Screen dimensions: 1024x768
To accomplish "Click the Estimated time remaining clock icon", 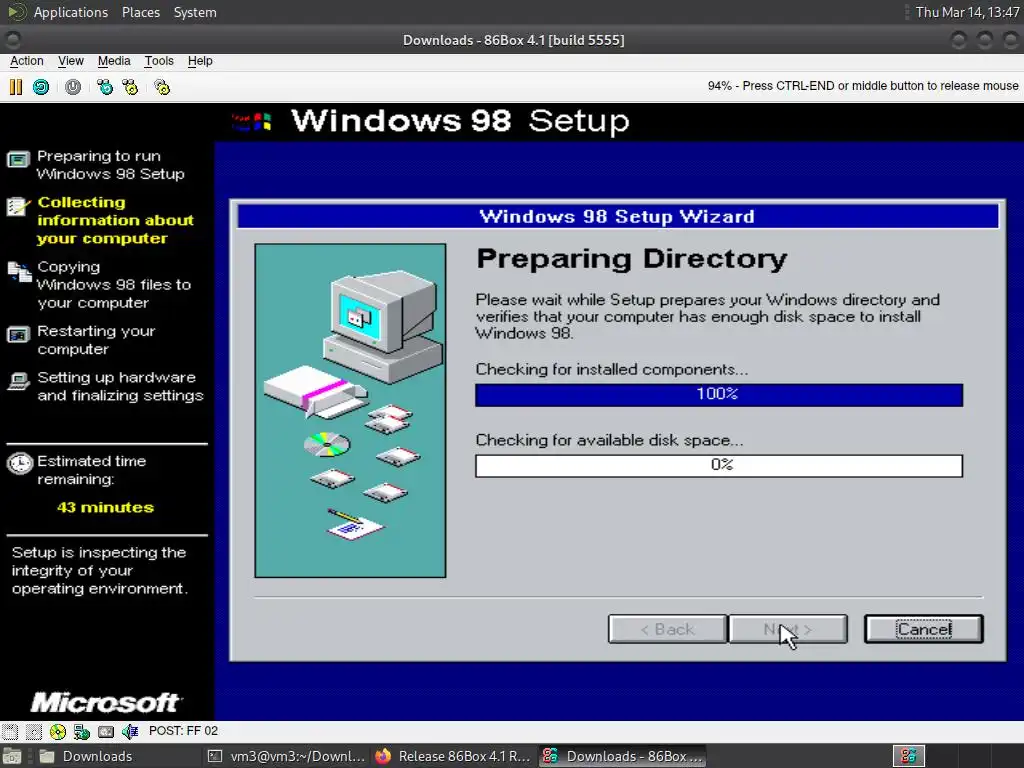I will click(x=20, y=463).
